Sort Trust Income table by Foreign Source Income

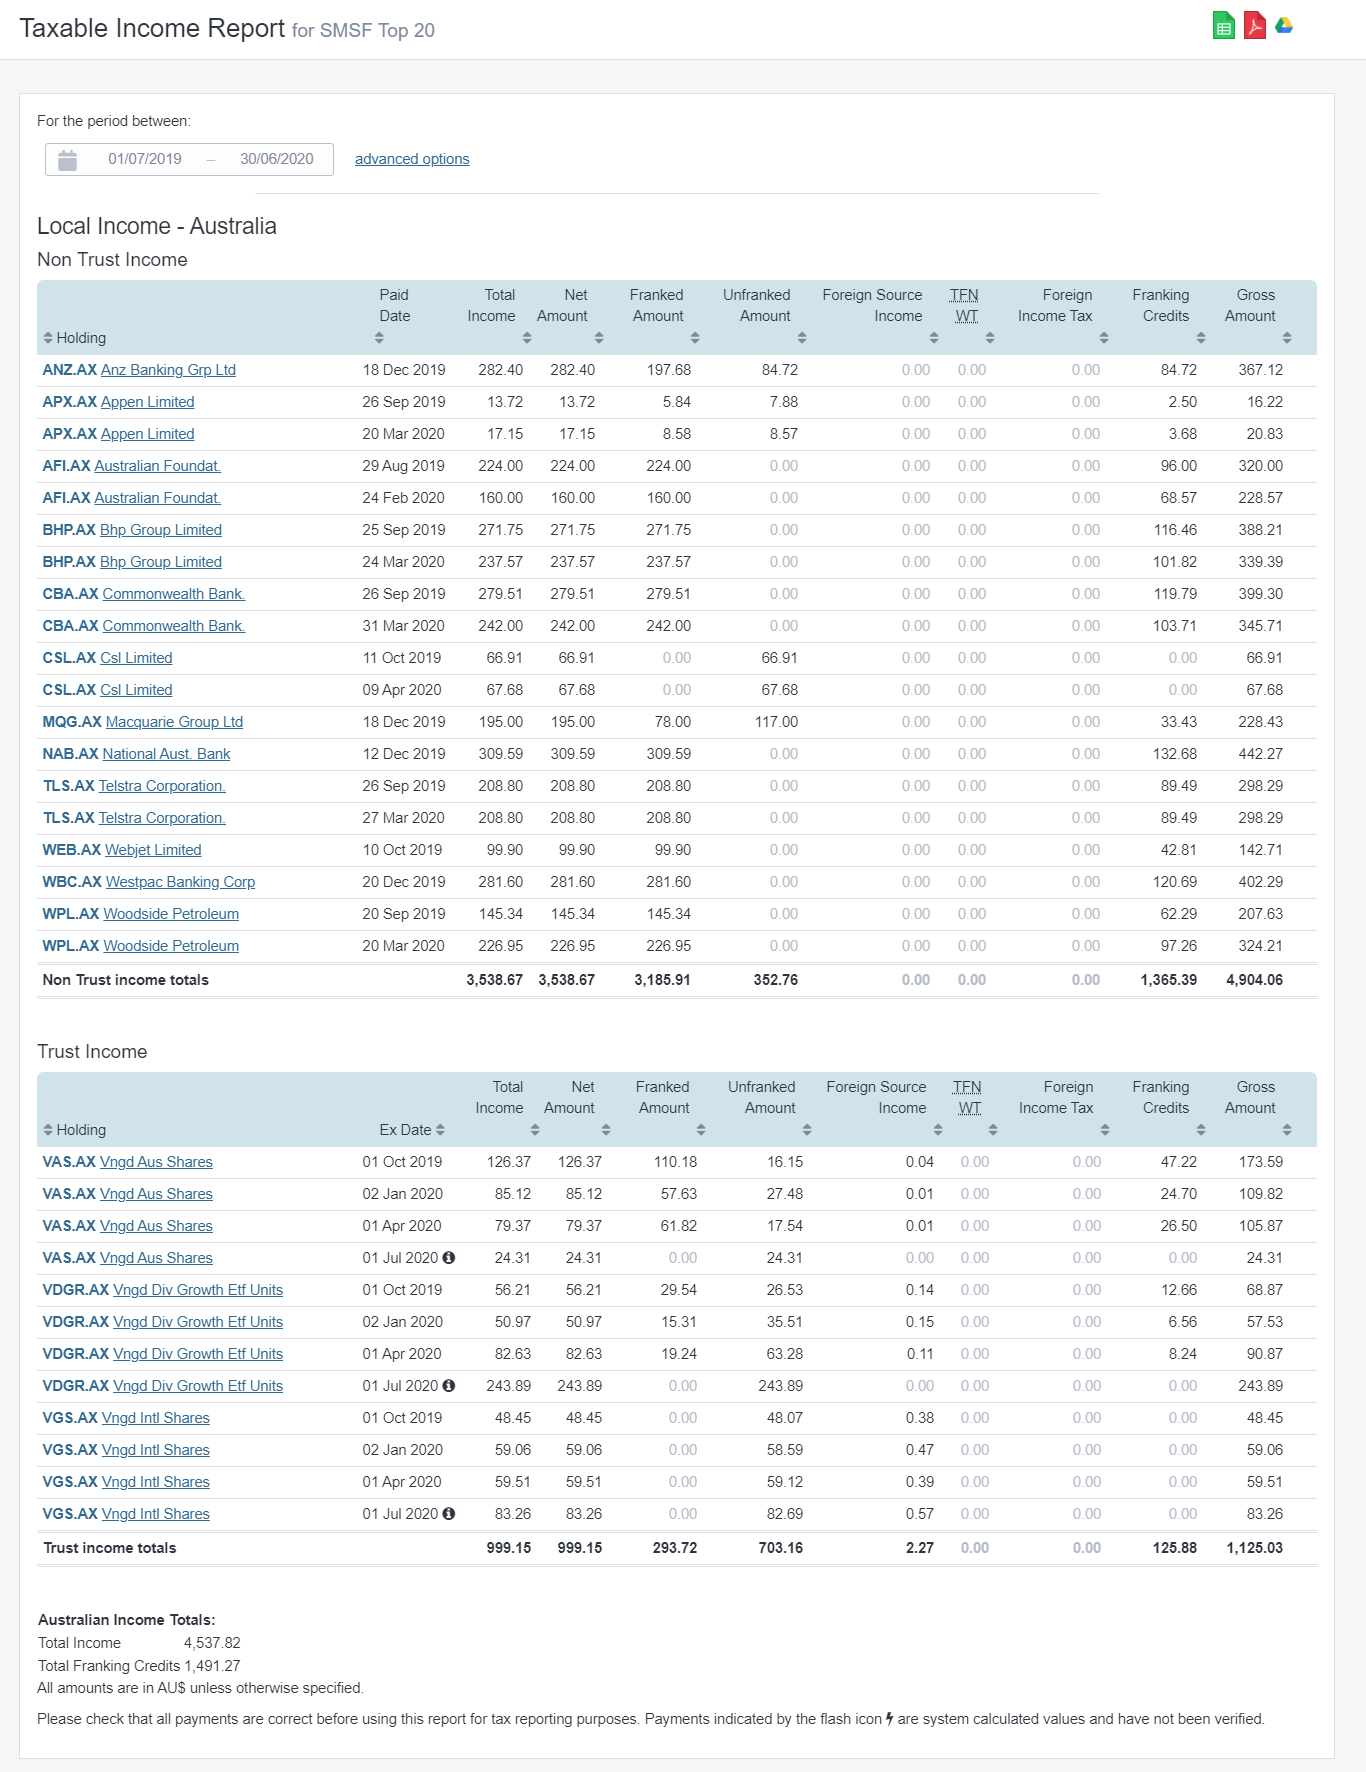(938, 1130)
